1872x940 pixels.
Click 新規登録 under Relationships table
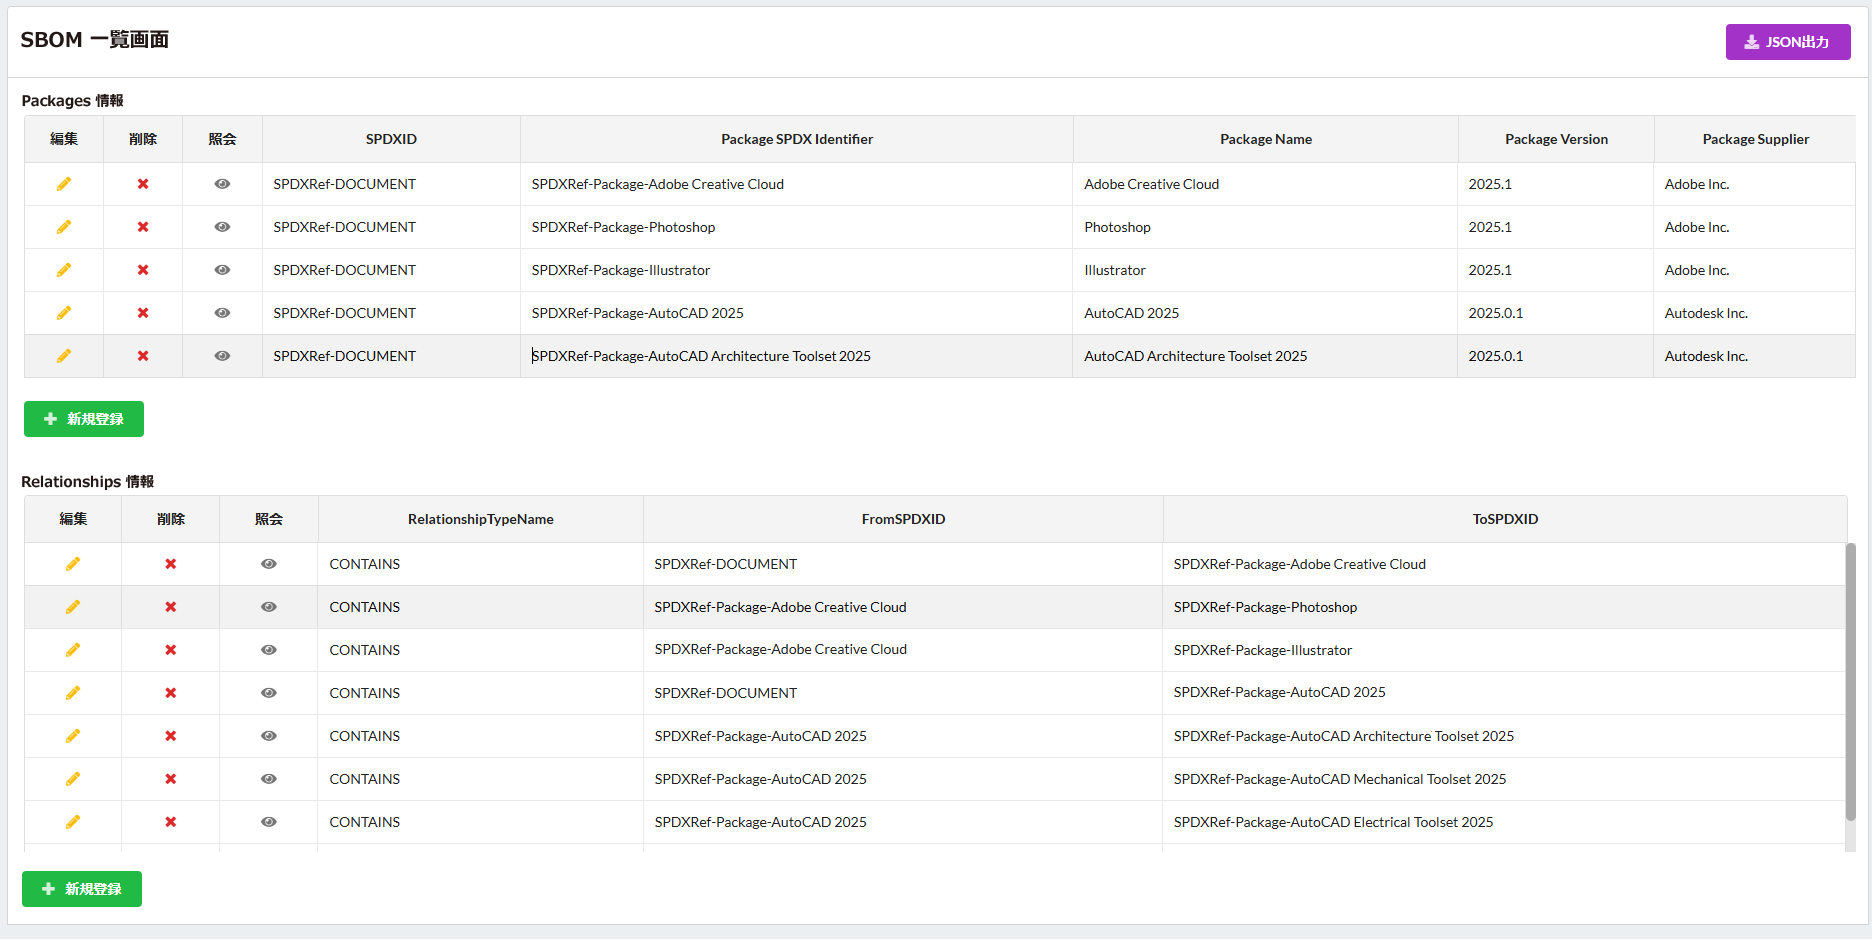coord(82,889)
